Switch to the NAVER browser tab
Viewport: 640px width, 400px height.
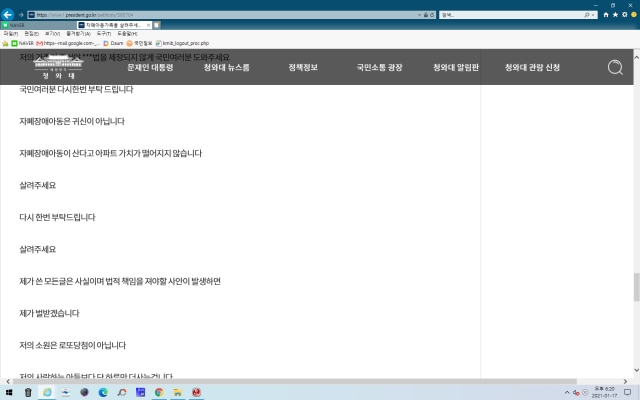point(38,25)
